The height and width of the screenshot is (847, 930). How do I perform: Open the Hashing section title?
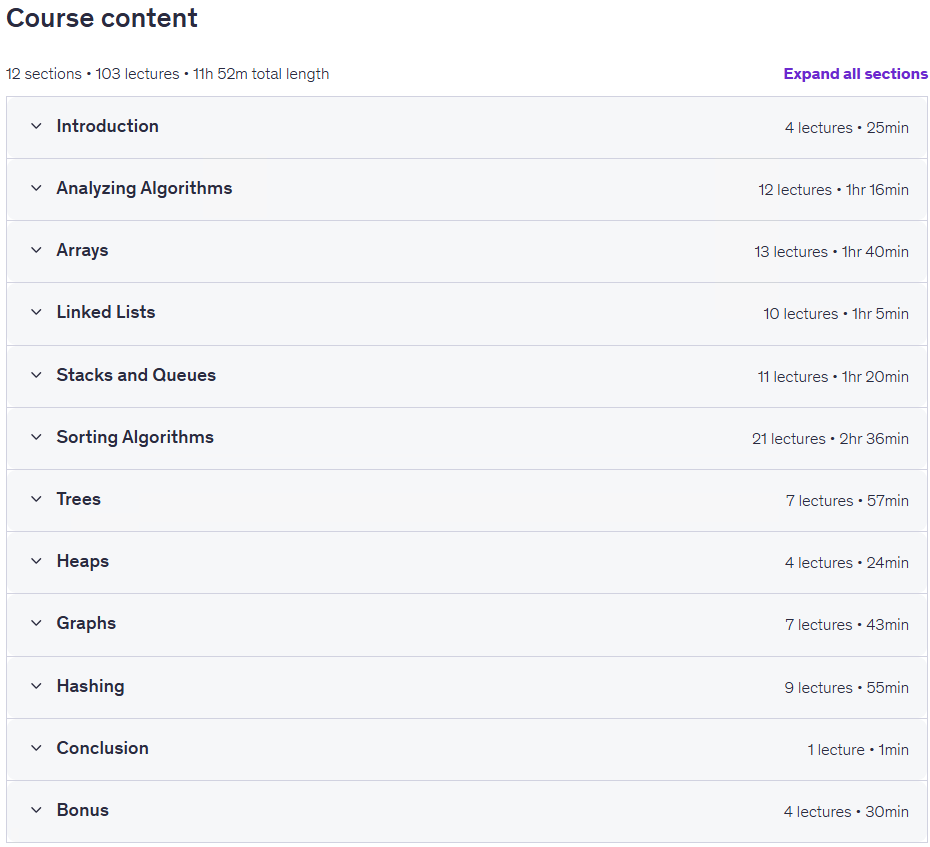click(x=90, y=686)
